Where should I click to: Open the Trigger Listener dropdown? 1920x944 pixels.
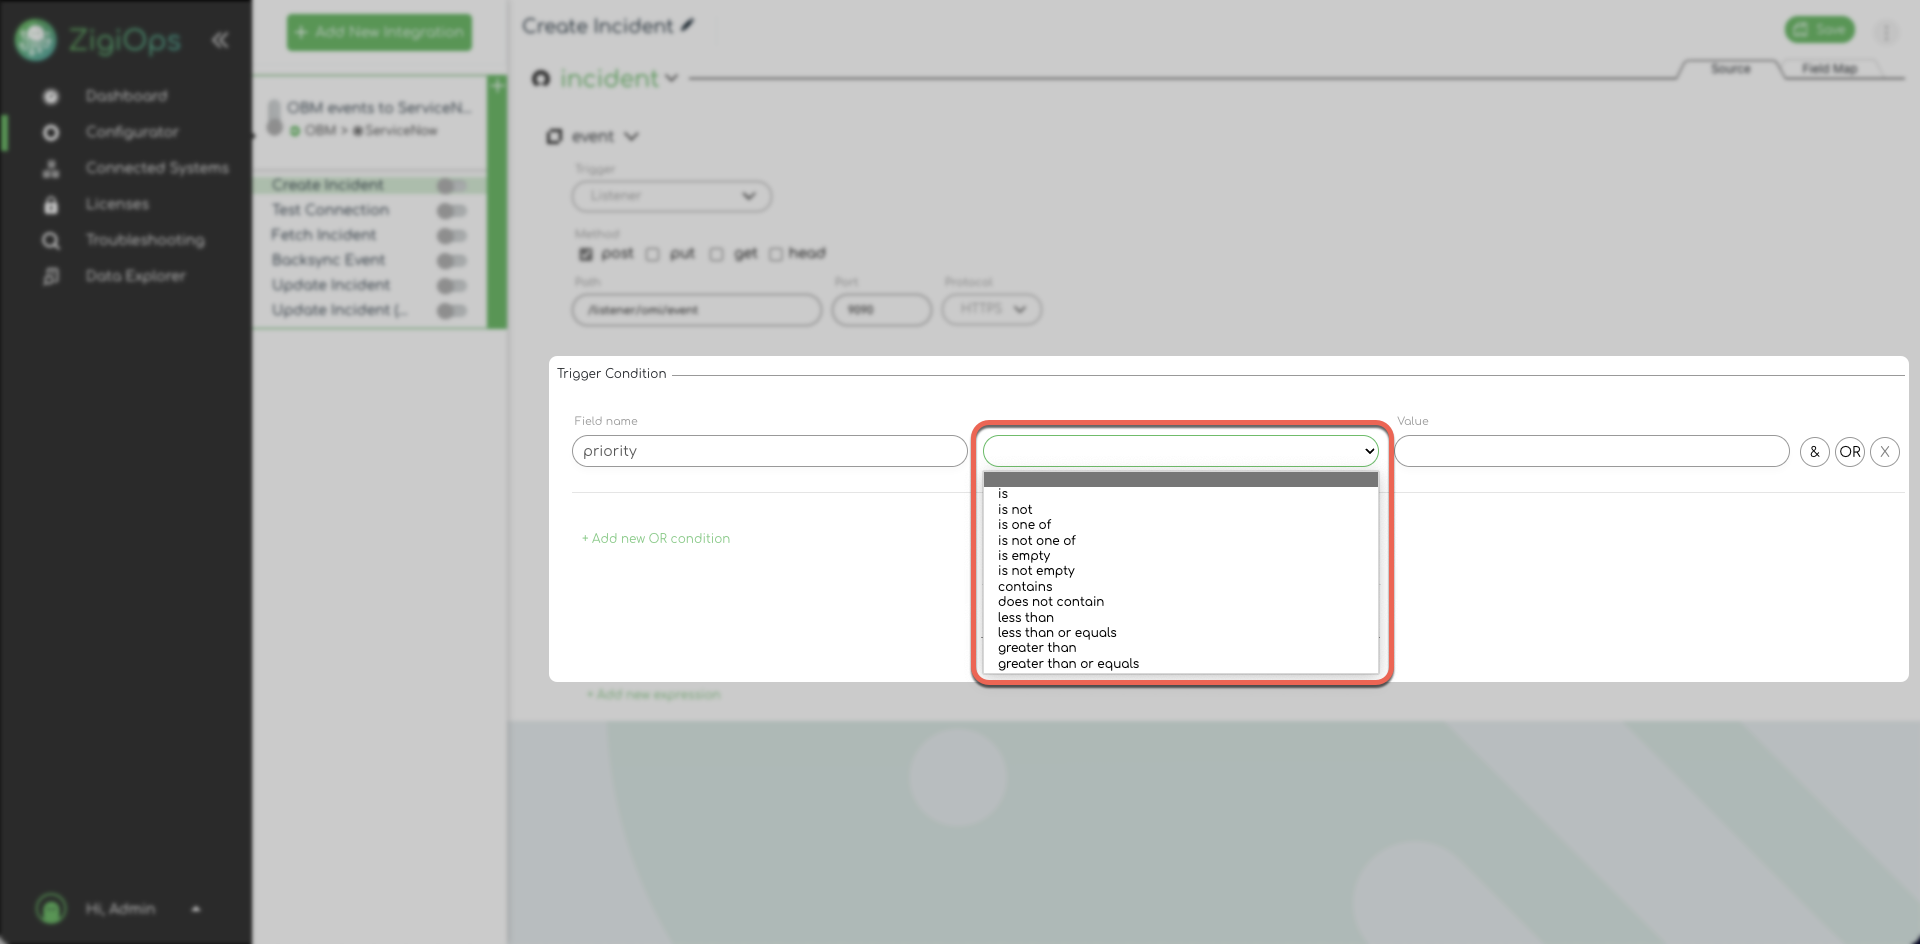click(671, 196)
